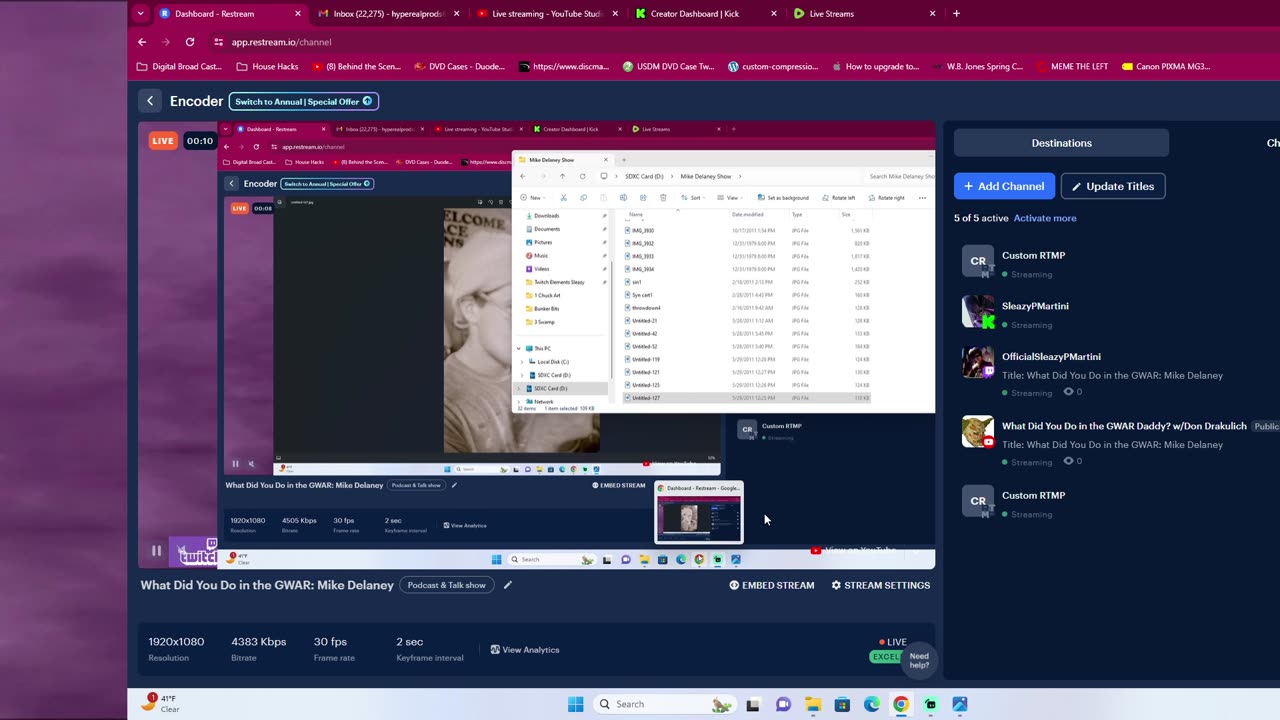Open View Analytics
Image resolution: width=1280 pixels, height=720 pixels.
(524, 650)
